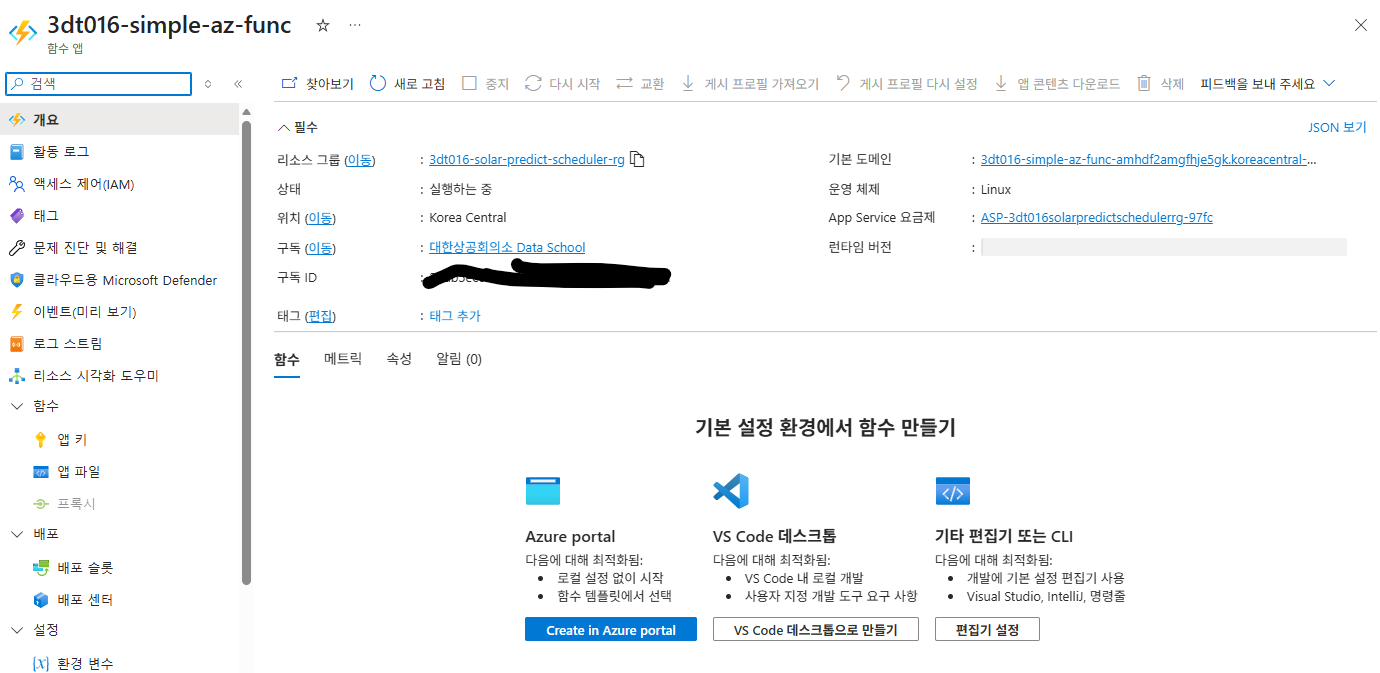Open App Service plan ASP-3dt016solarpredictschedulerrg-97fc link
The image size is (1380, 673).
tap(1097, 218)
